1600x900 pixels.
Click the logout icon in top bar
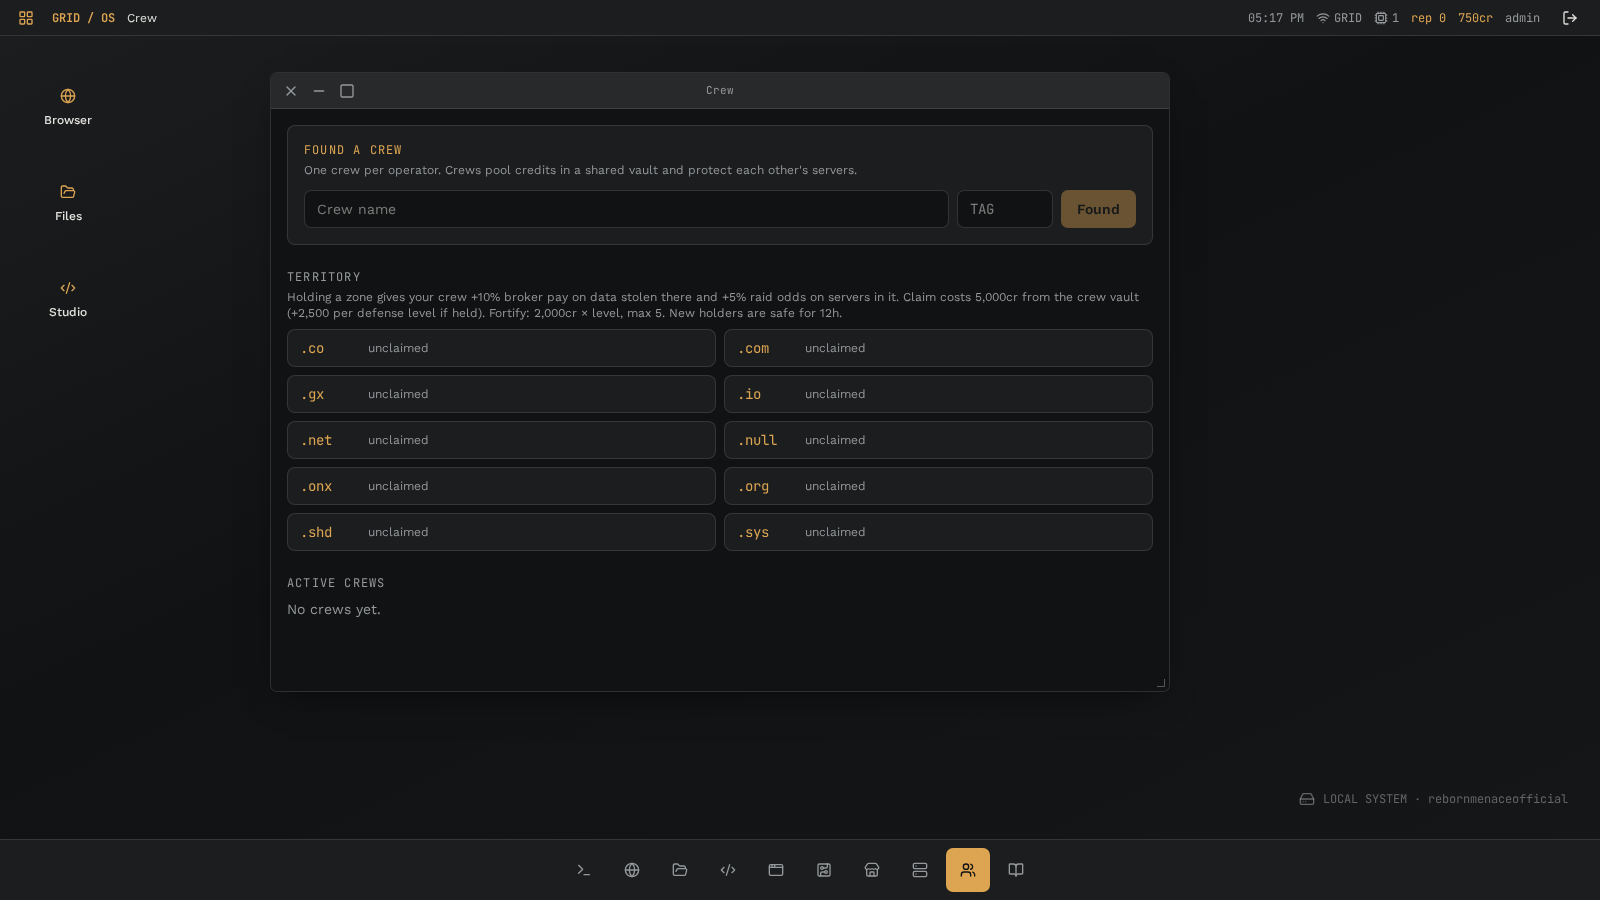pos(1570,18)
